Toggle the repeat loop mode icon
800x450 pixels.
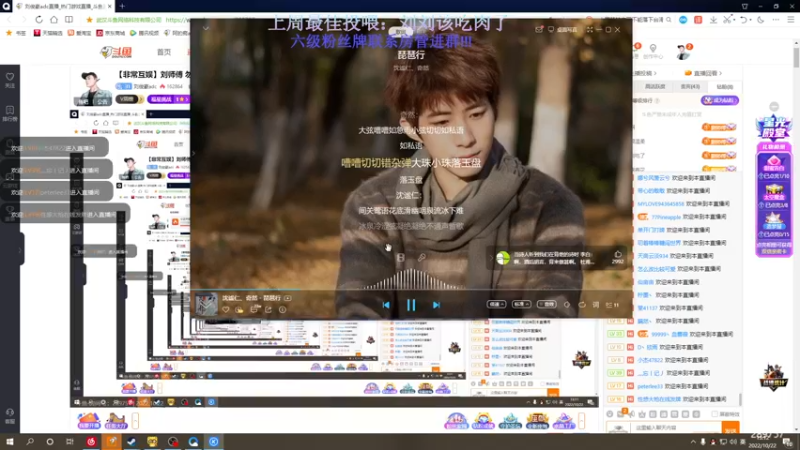tap(582, 305)
